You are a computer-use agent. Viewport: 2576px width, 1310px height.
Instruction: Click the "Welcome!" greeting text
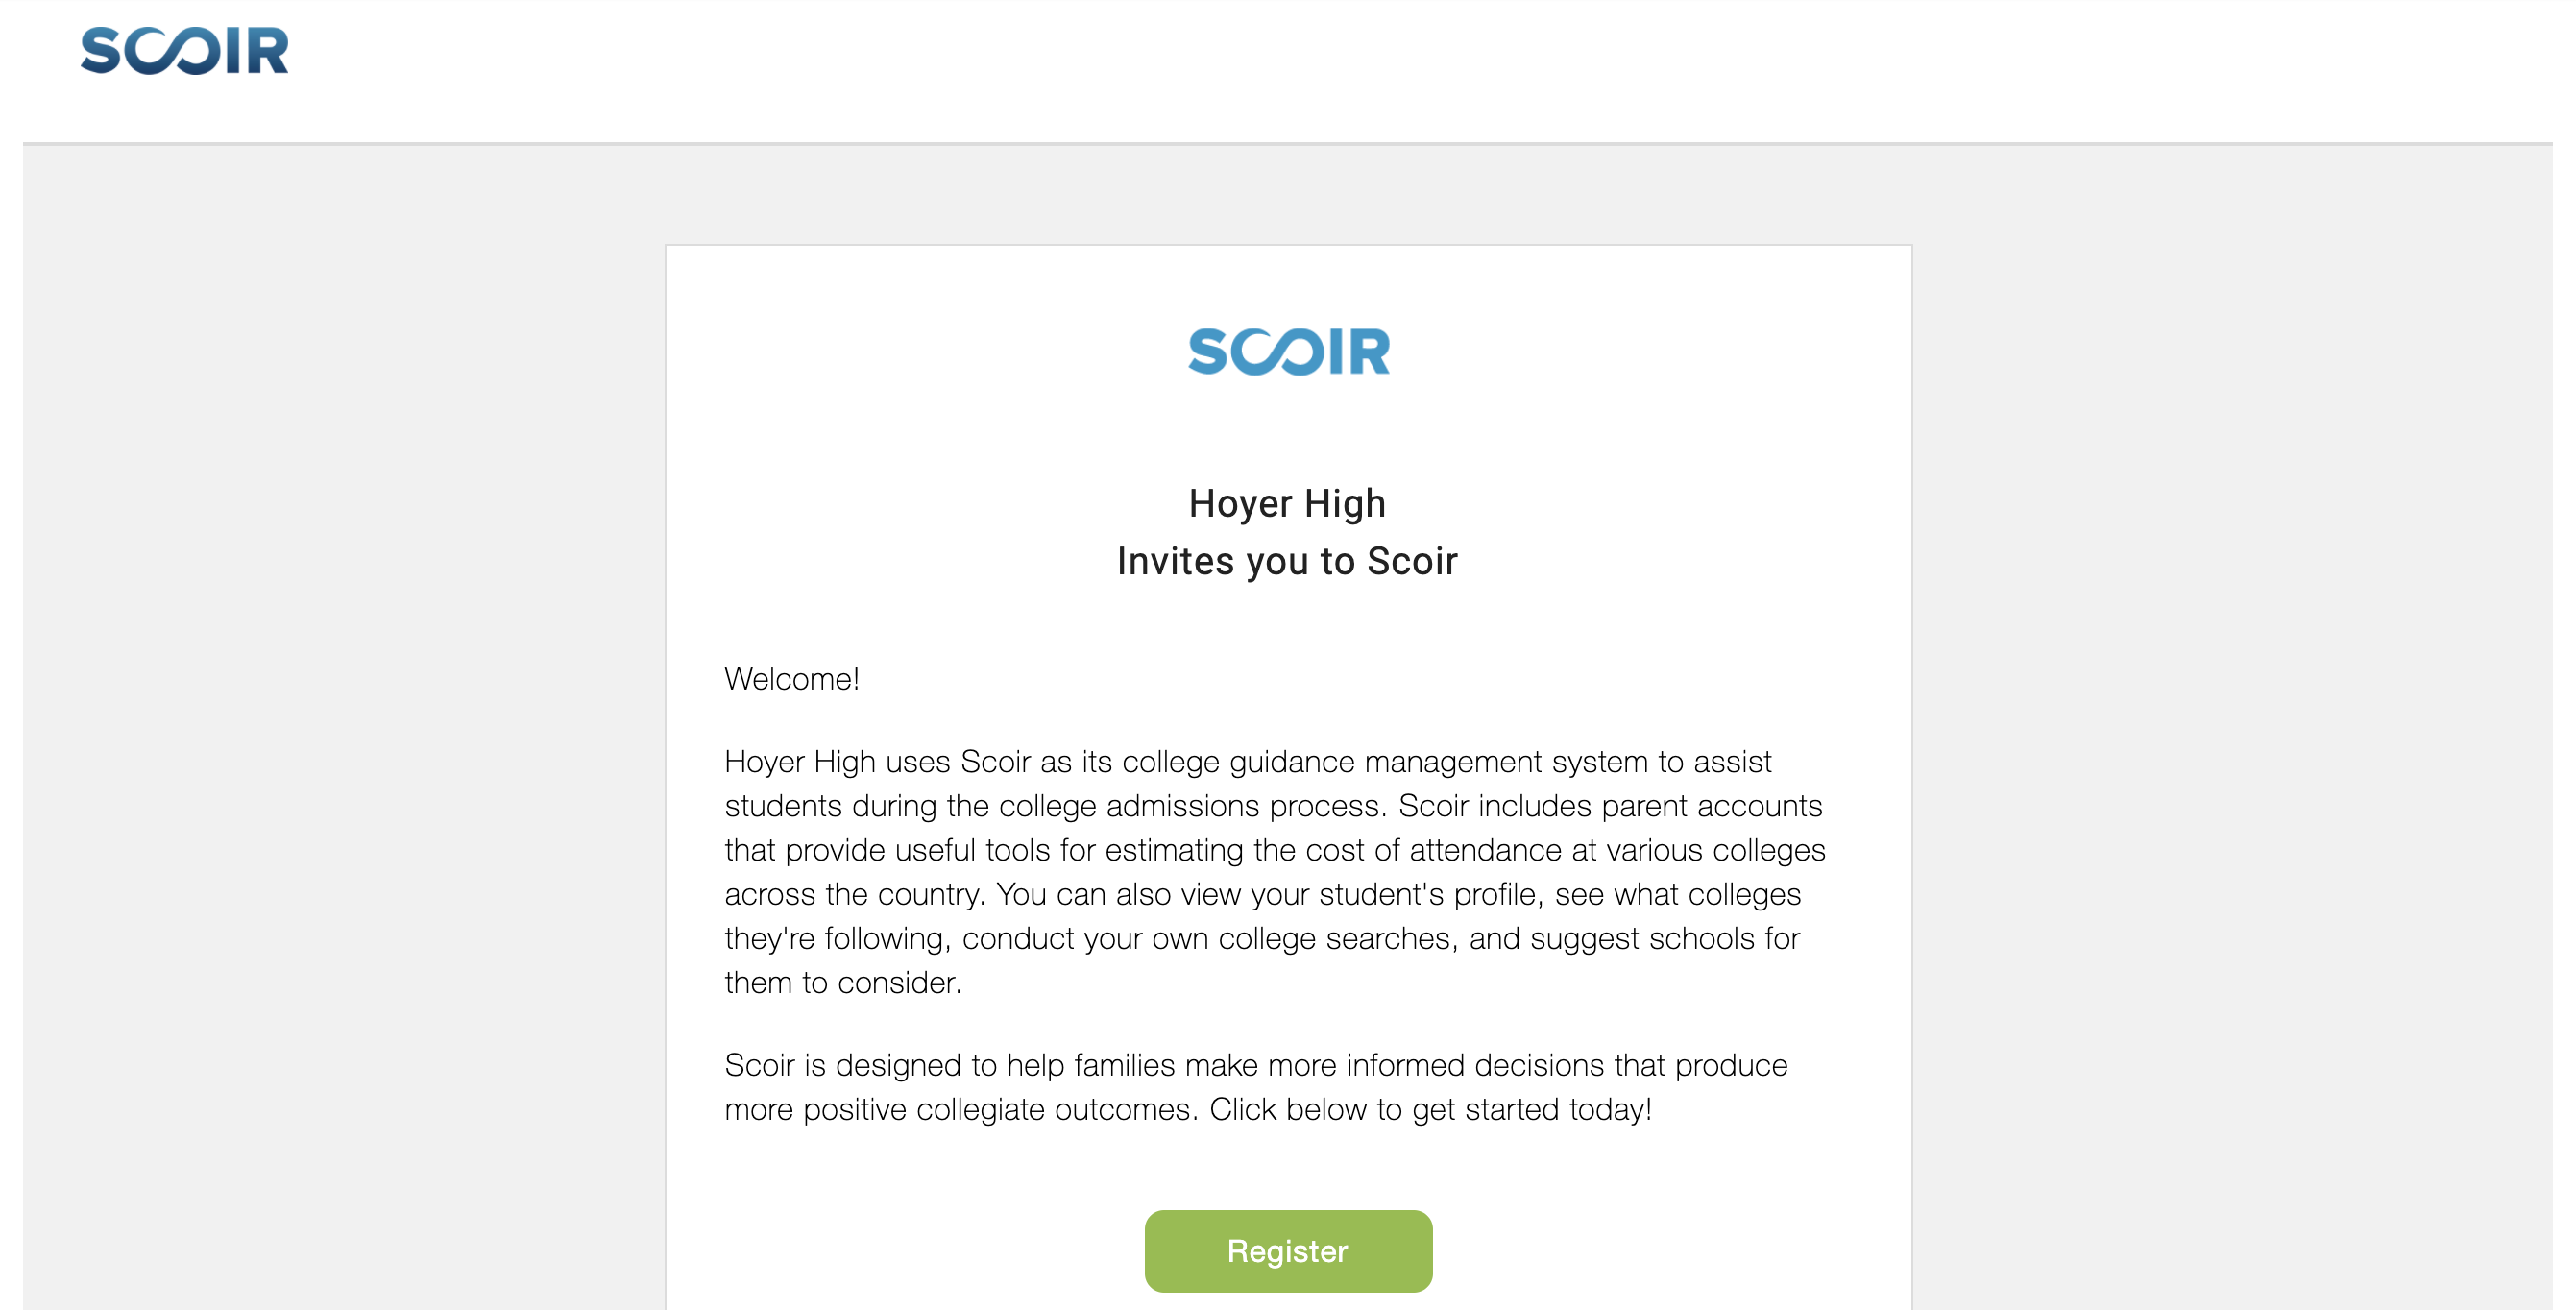click(791, 679)
